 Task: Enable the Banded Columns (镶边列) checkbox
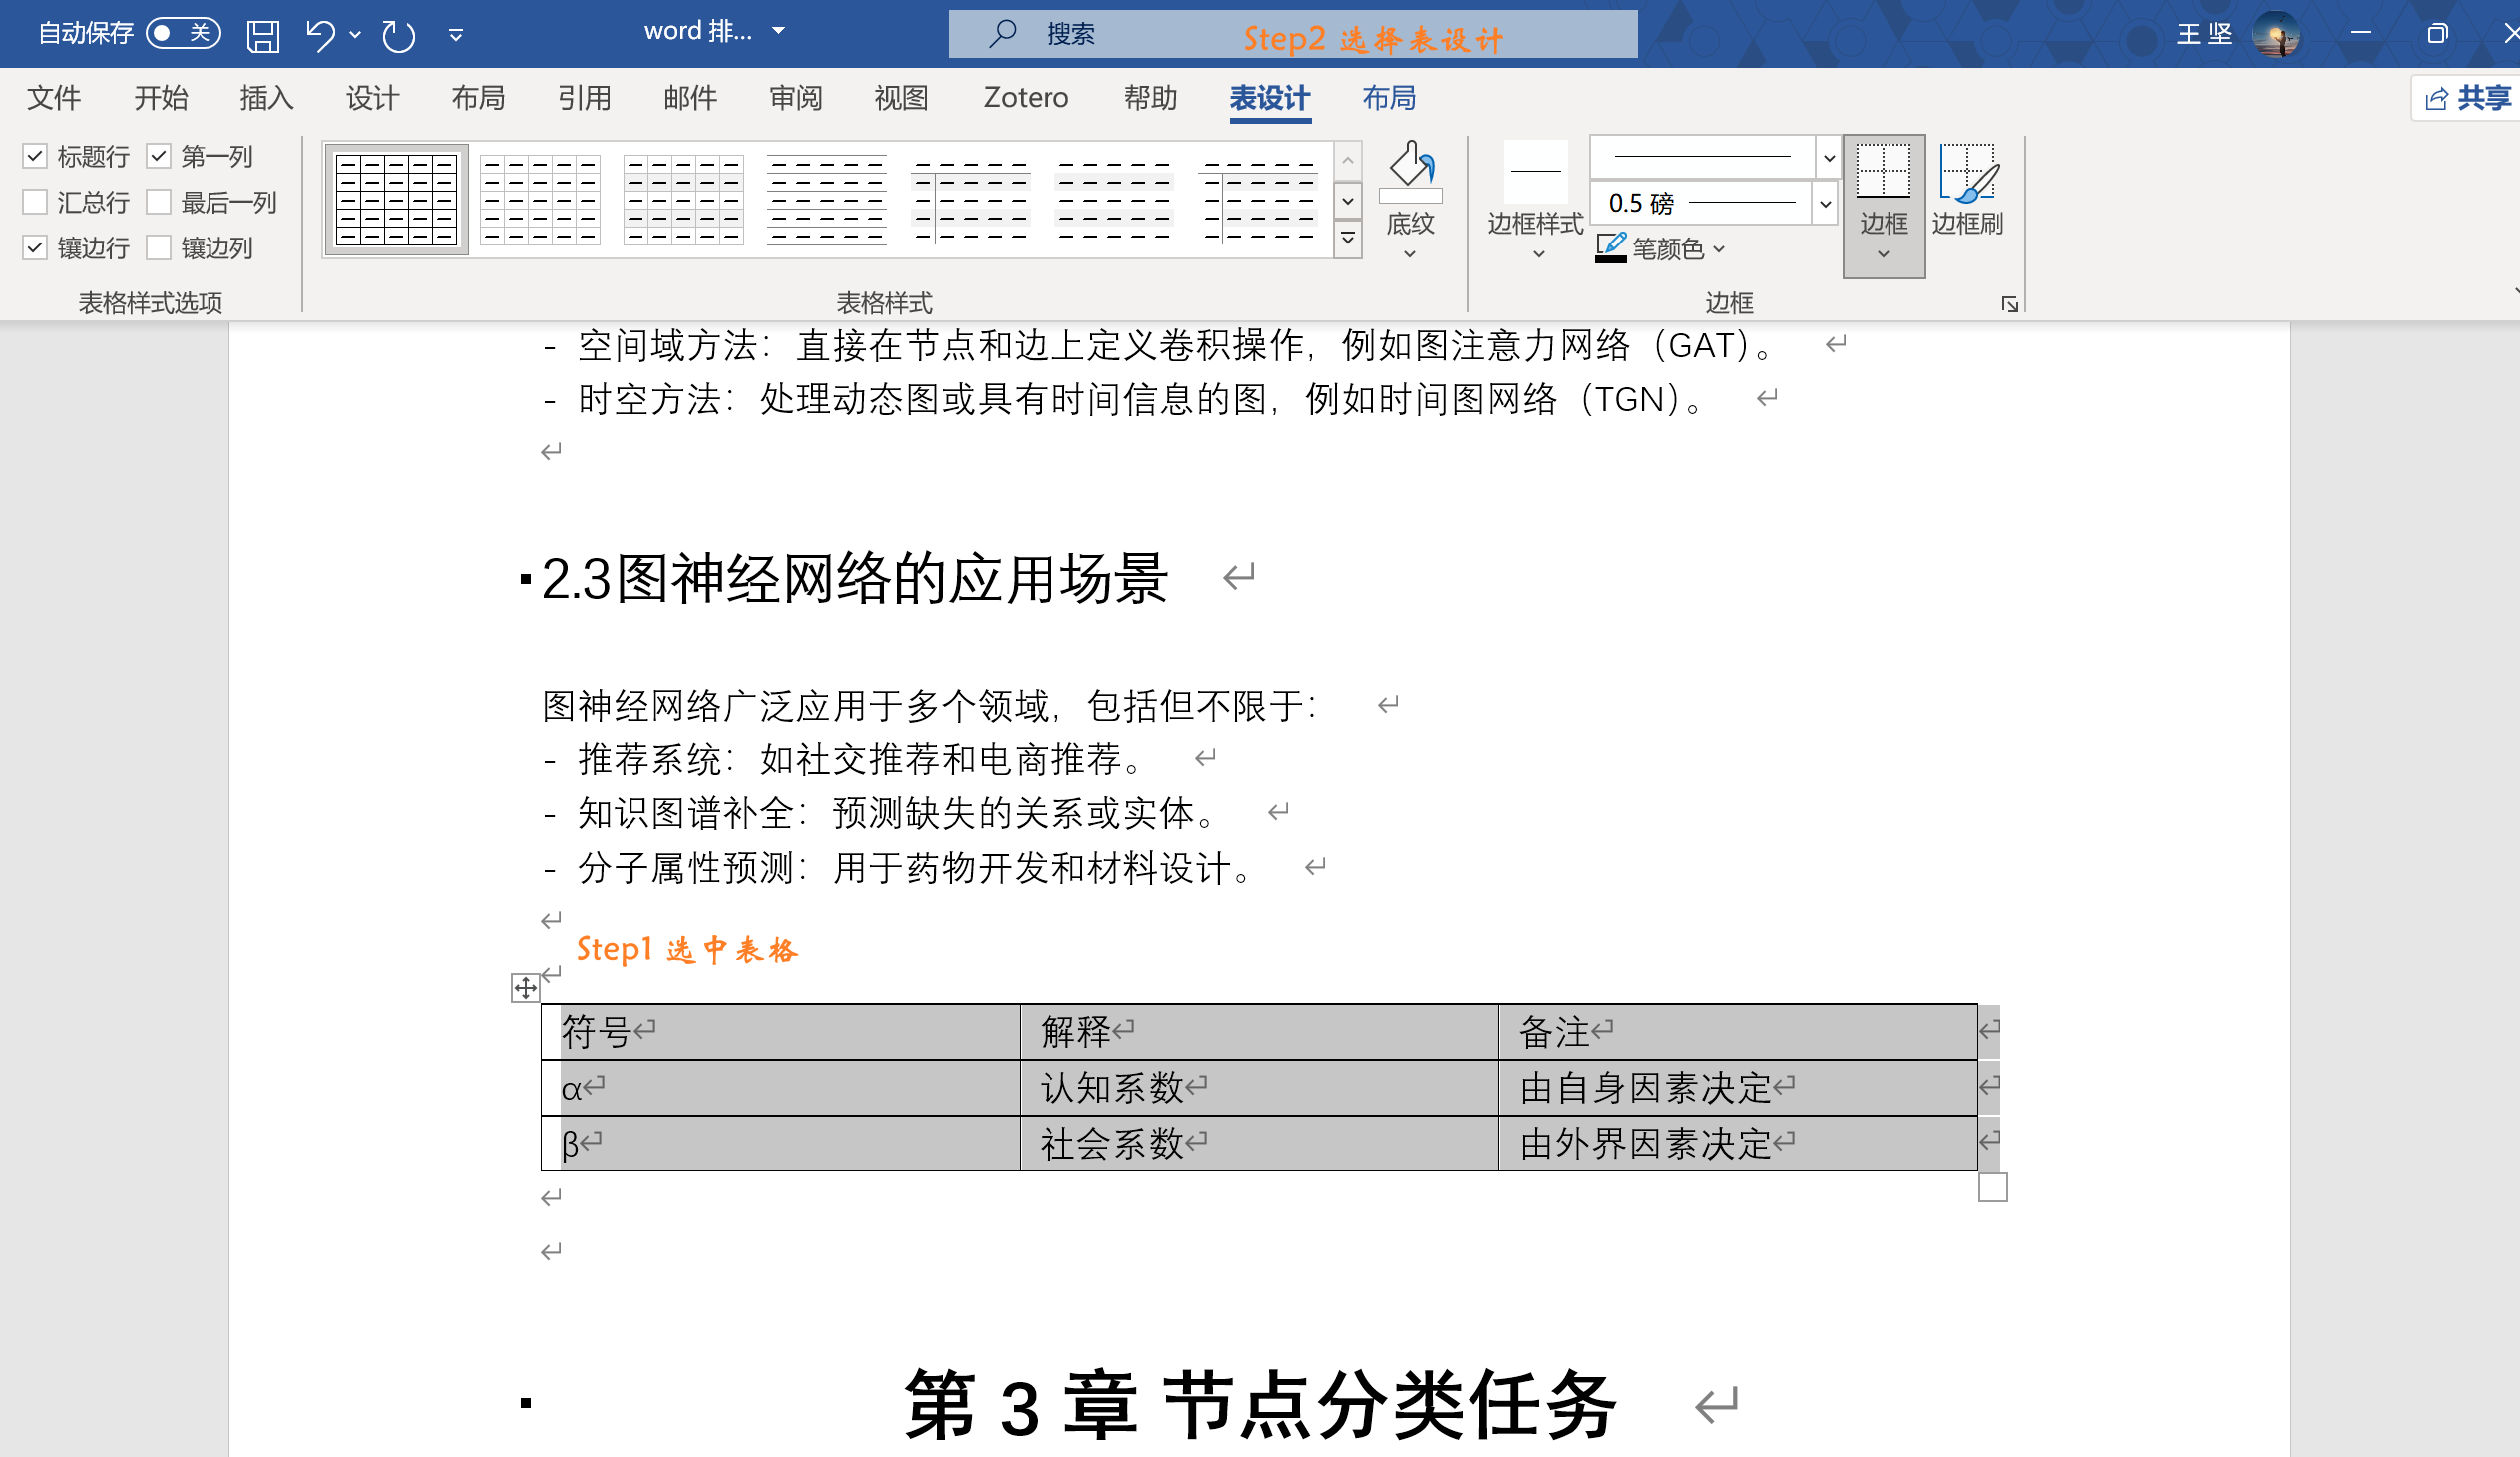pyautogui.click(x=159, y=247)
